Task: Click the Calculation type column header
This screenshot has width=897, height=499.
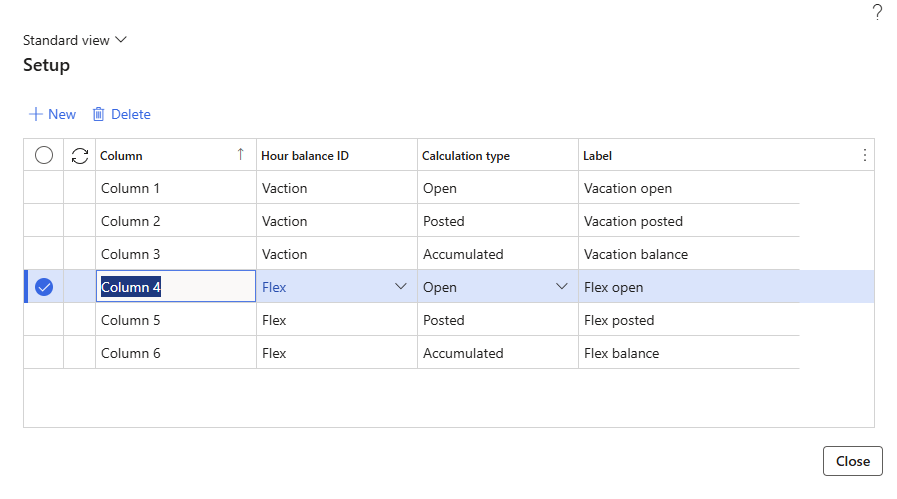Action: [466, 156]
